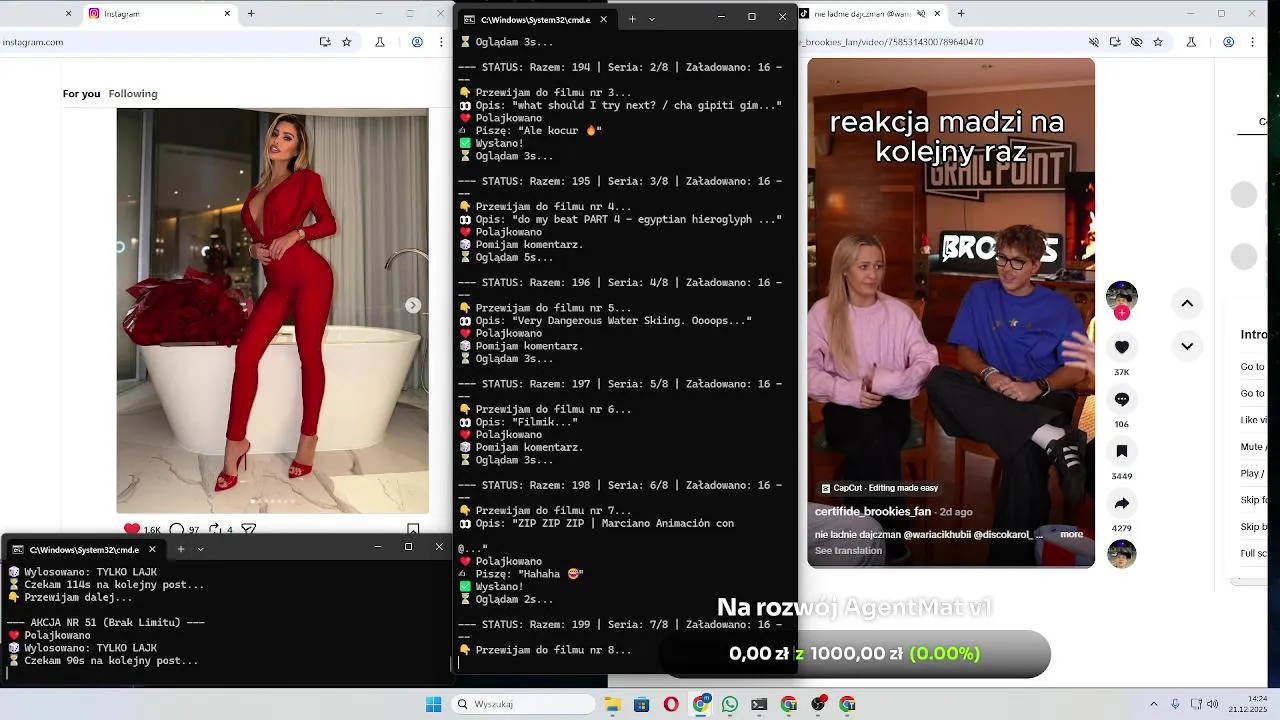1280x720 pixels.
Task: Open tab dropdown in bottom-left terminal window
Action: [201, 549]
